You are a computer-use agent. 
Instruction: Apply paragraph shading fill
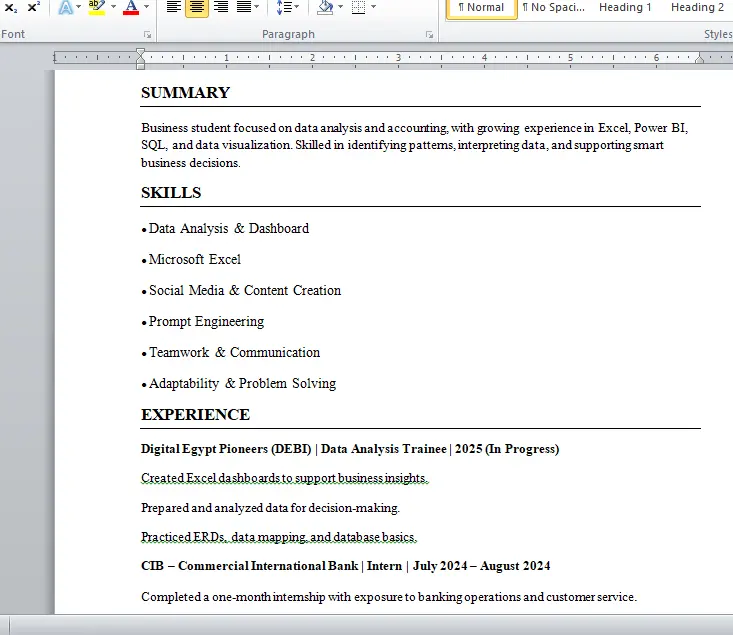click(x=325, y=7)
